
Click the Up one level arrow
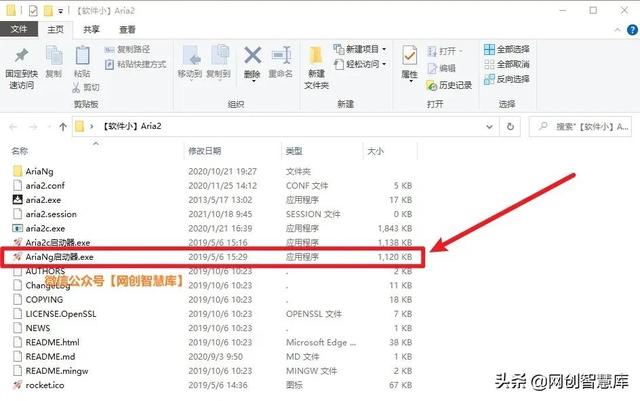63,127
